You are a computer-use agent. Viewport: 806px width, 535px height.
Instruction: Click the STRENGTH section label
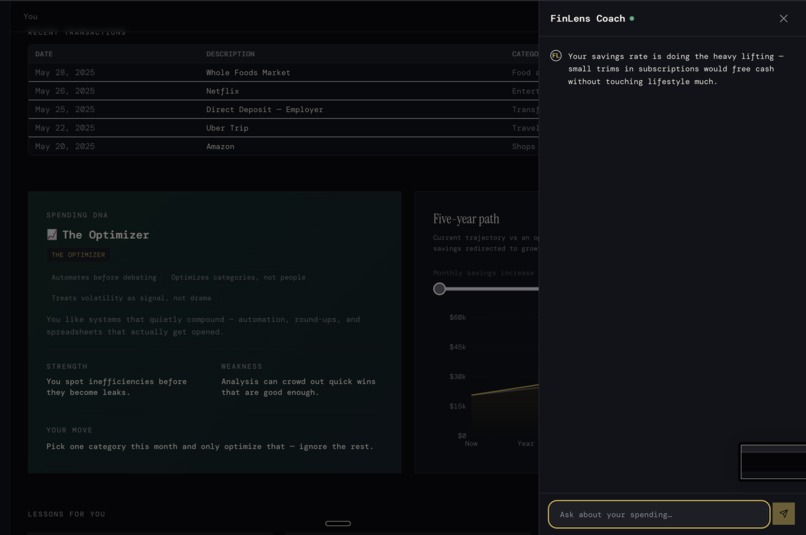pyautogui.click(x=67, y=366)
